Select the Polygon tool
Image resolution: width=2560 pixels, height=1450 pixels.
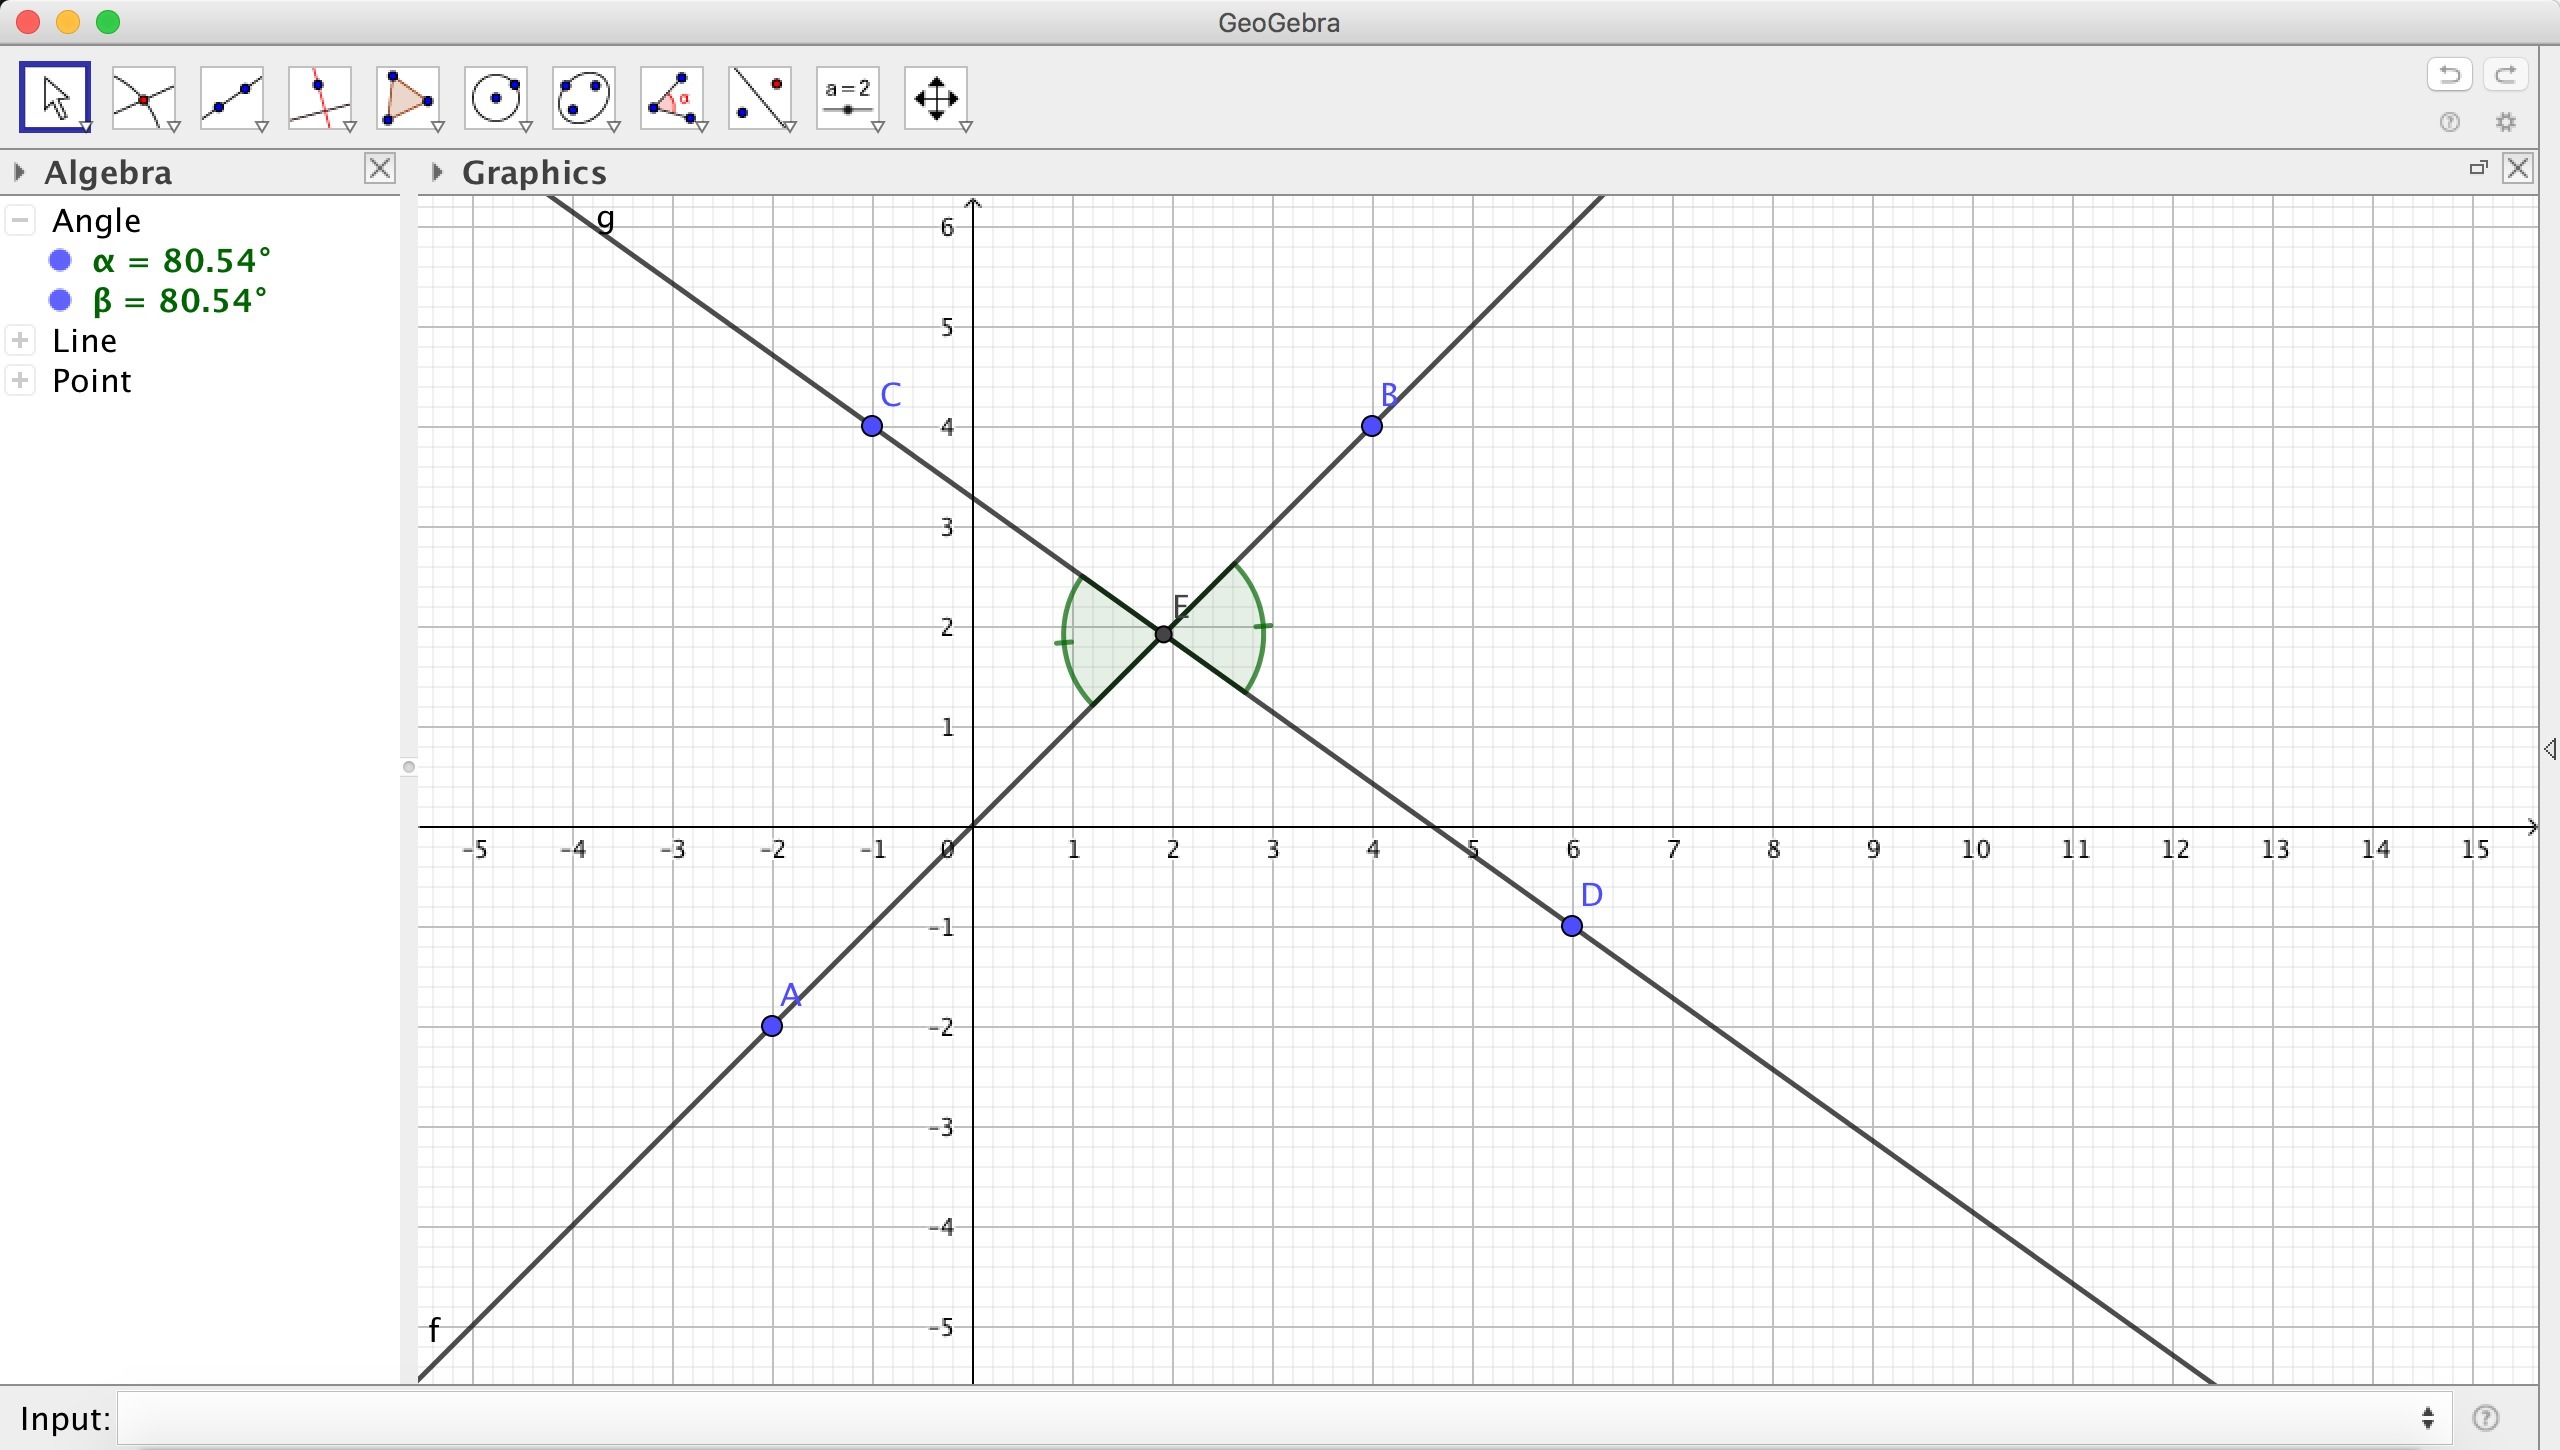click(x=408, y=97)
